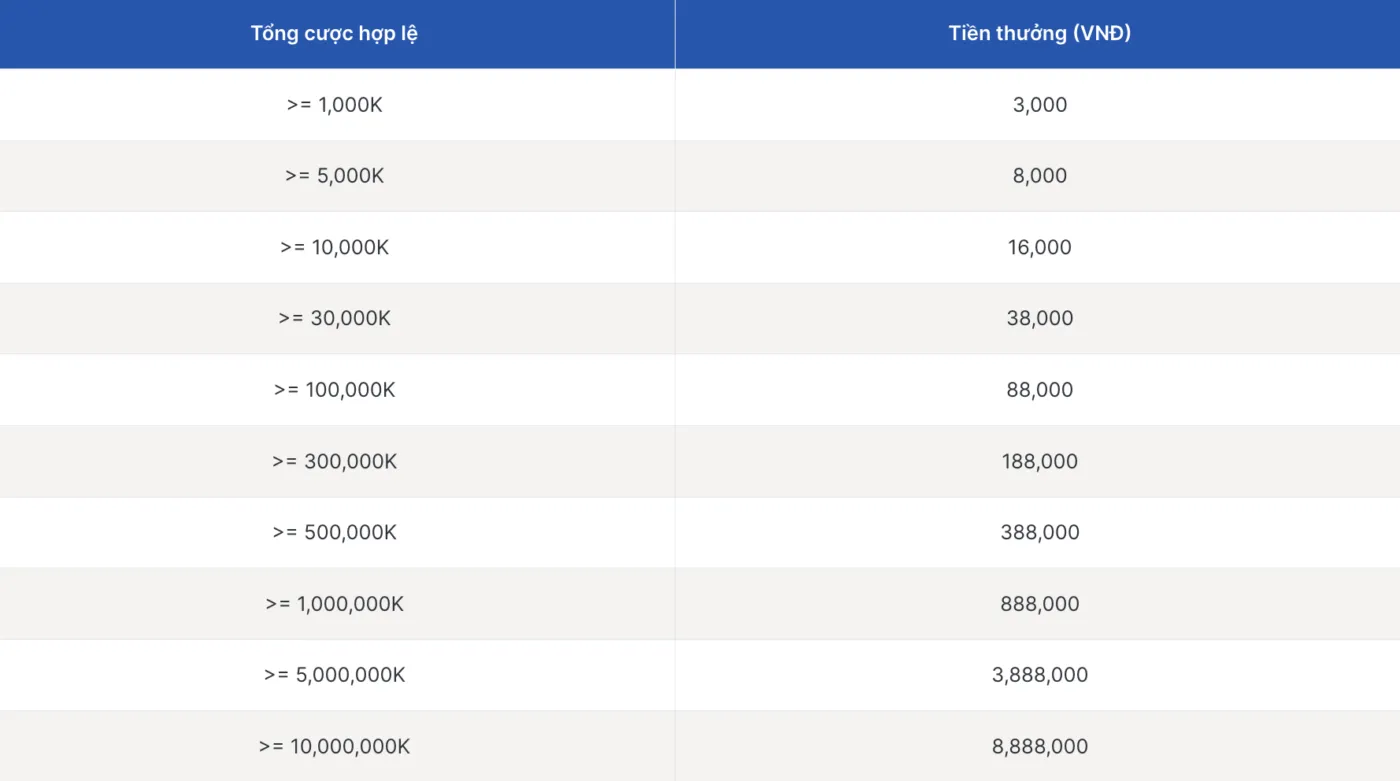Image resolution: width=1400 pixels, height=781 pixels.
Task: Select the ">= 5,000K" cell
Action: click(x=334, y=176)
